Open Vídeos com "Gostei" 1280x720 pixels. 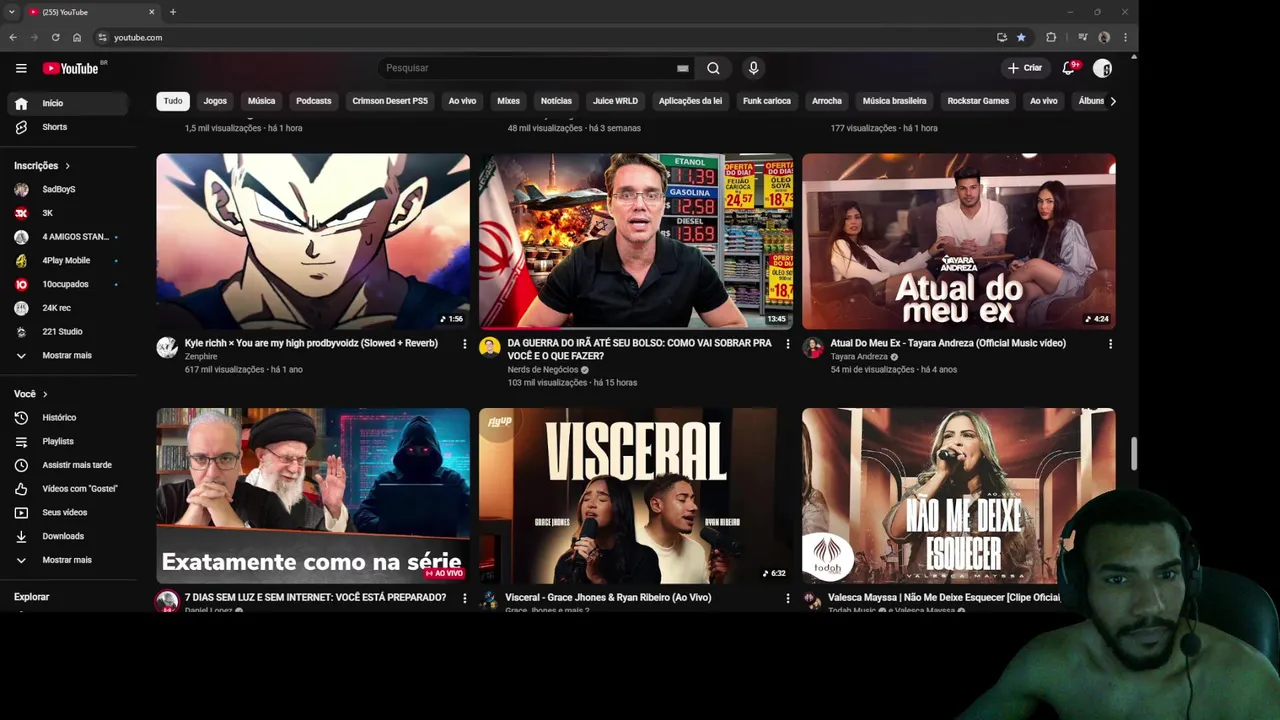(x=66, y=488)
